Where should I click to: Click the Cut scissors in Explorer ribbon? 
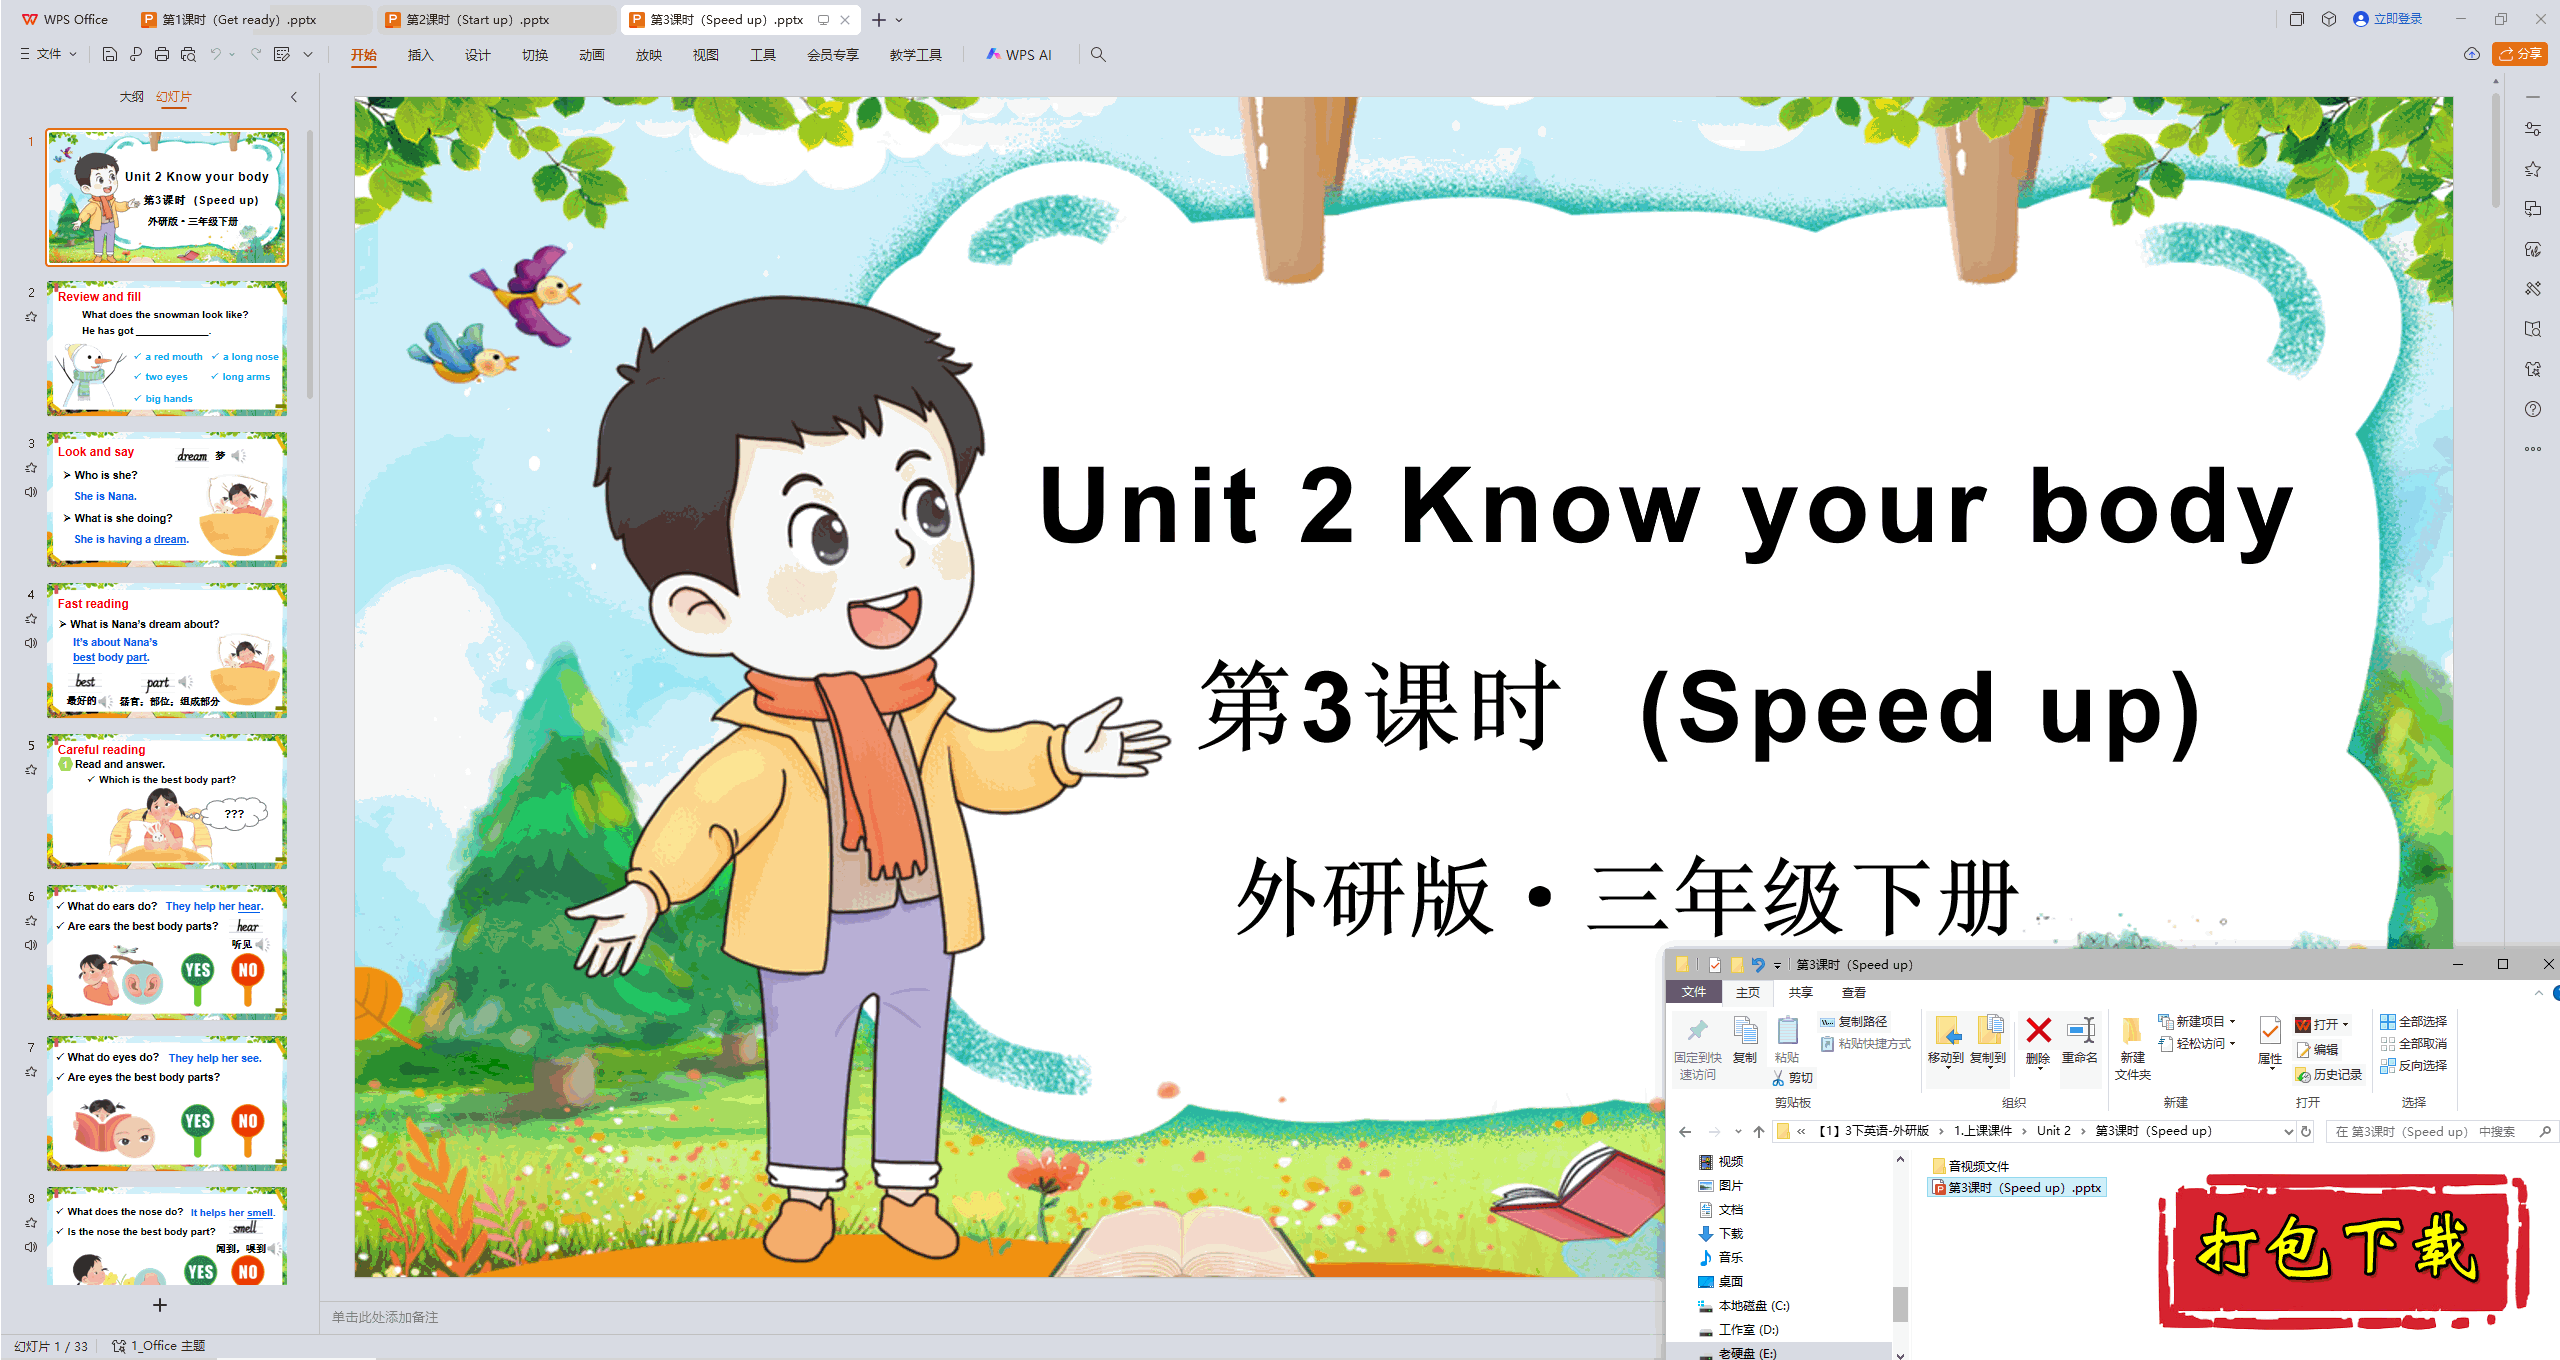[1793, 1078]
